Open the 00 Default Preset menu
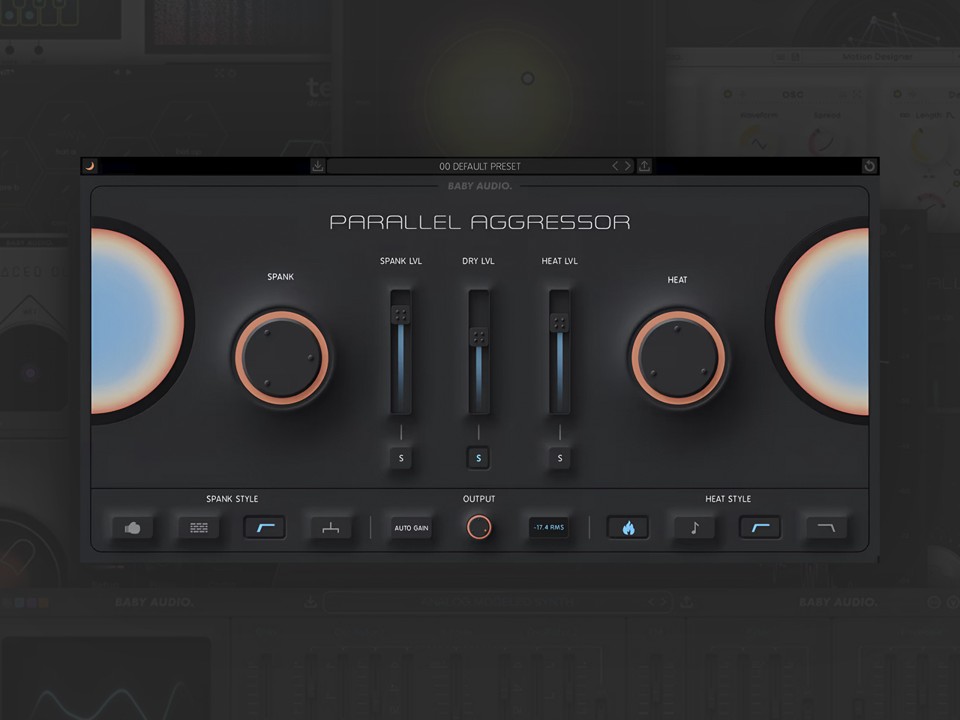This screenshot has width=960, height=720. tap(480, 166)
